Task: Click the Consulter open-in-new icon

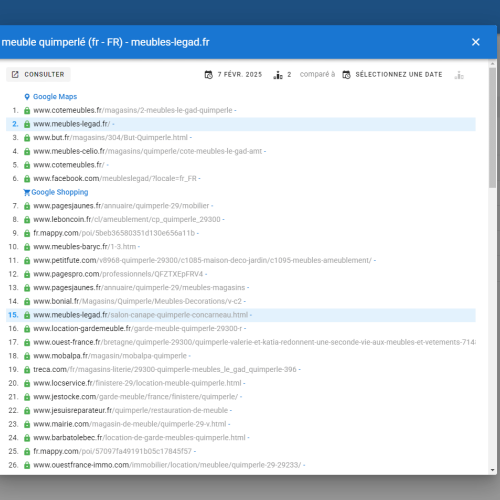Action: click(x=15, y=74)
